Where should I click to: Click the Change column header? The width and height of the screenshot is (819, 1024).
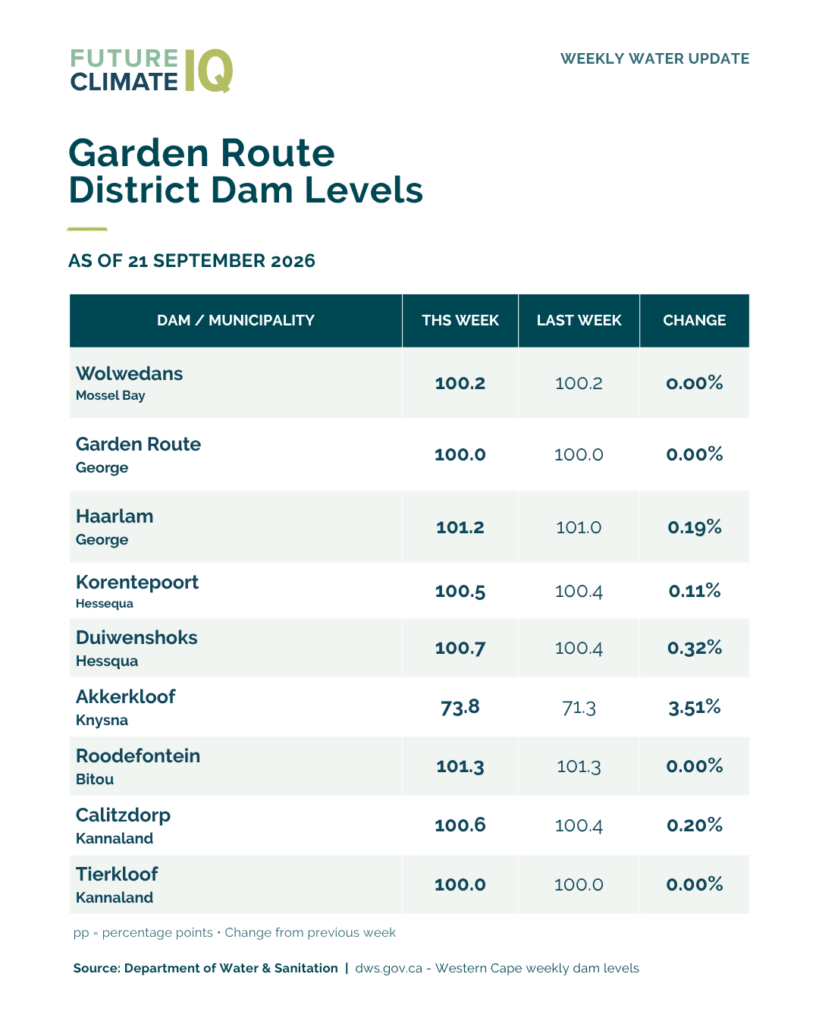(x=694, y=320)
